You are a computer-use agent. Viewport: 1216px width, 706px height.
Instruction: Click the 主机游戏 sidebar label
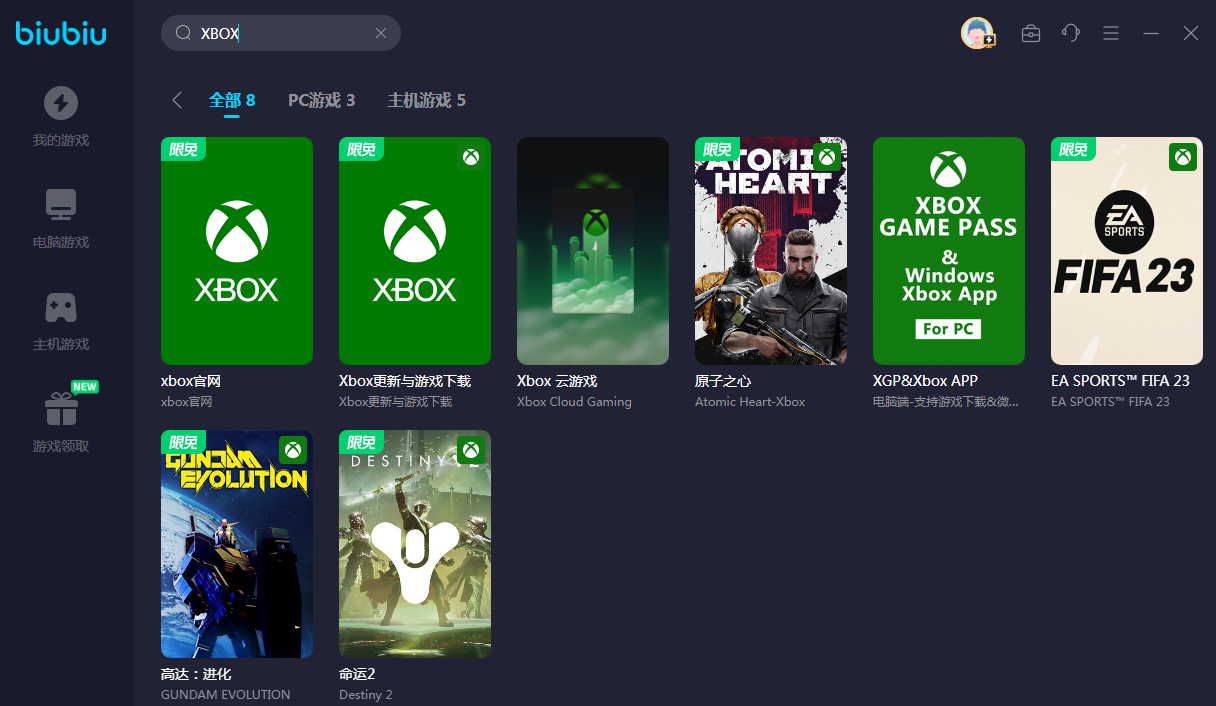coord(61,345)
